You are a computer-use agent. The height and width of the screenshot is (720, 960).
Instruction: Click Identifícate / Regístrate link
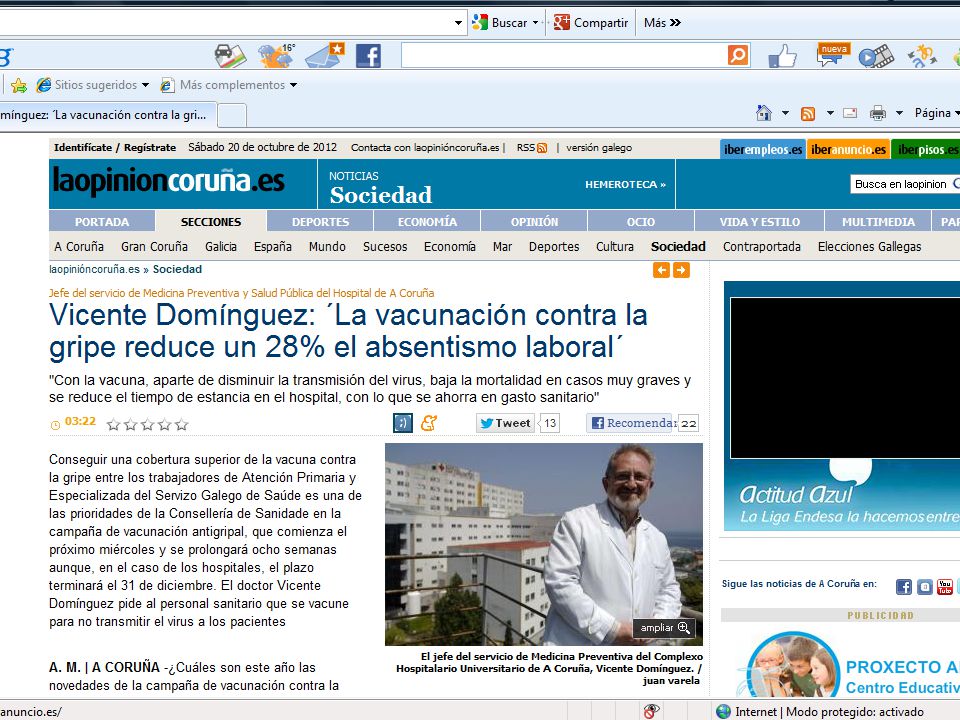tap(114, 148)
